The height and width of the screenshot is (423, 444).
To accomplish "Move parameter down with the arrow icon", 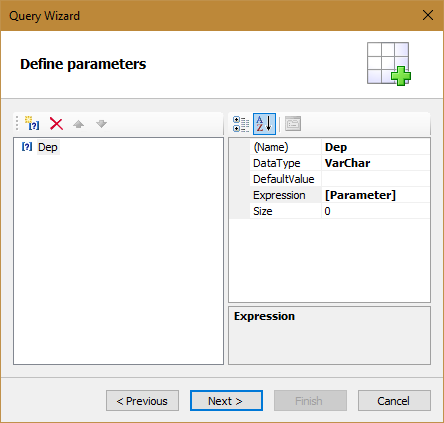I will [x=101, y=124].
